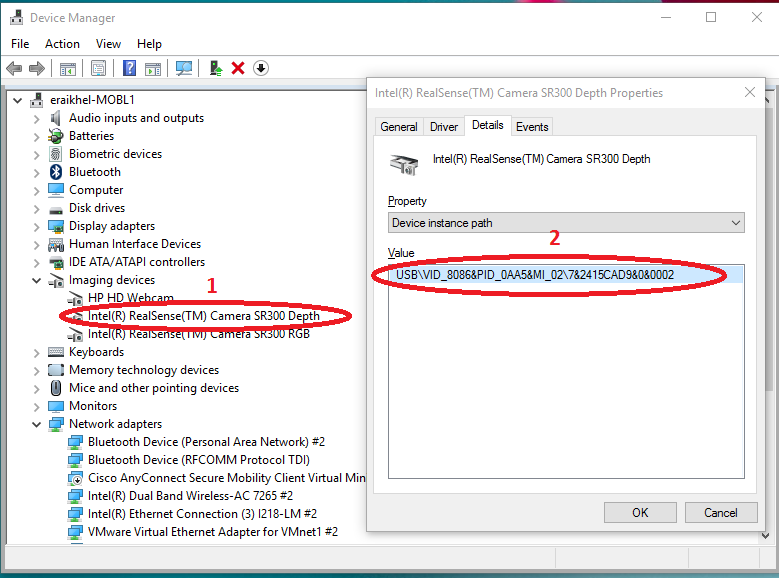Screen dimensions: 779x578
Task: Switch to the Events tab
Action: (531, 127)
